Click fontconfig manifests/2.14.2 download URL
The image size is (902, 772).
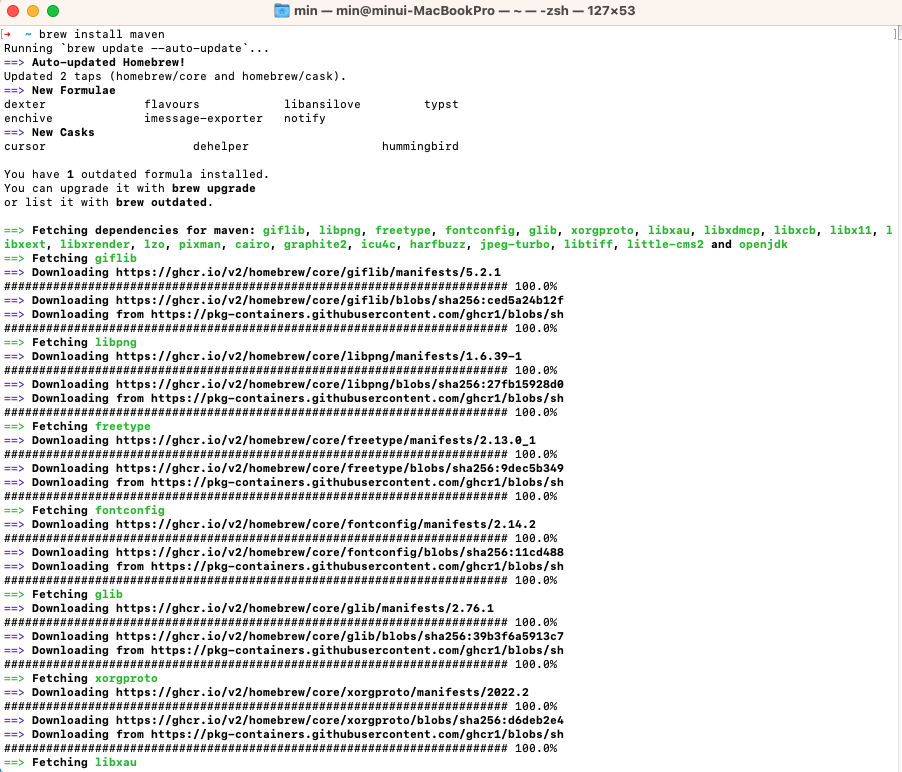(x=326, y=524)
